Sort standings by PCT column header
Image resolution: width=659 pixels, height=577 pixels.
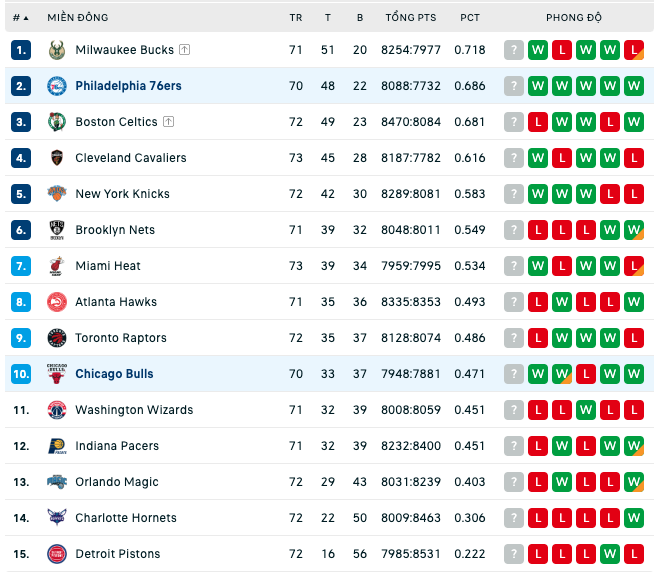470,18
